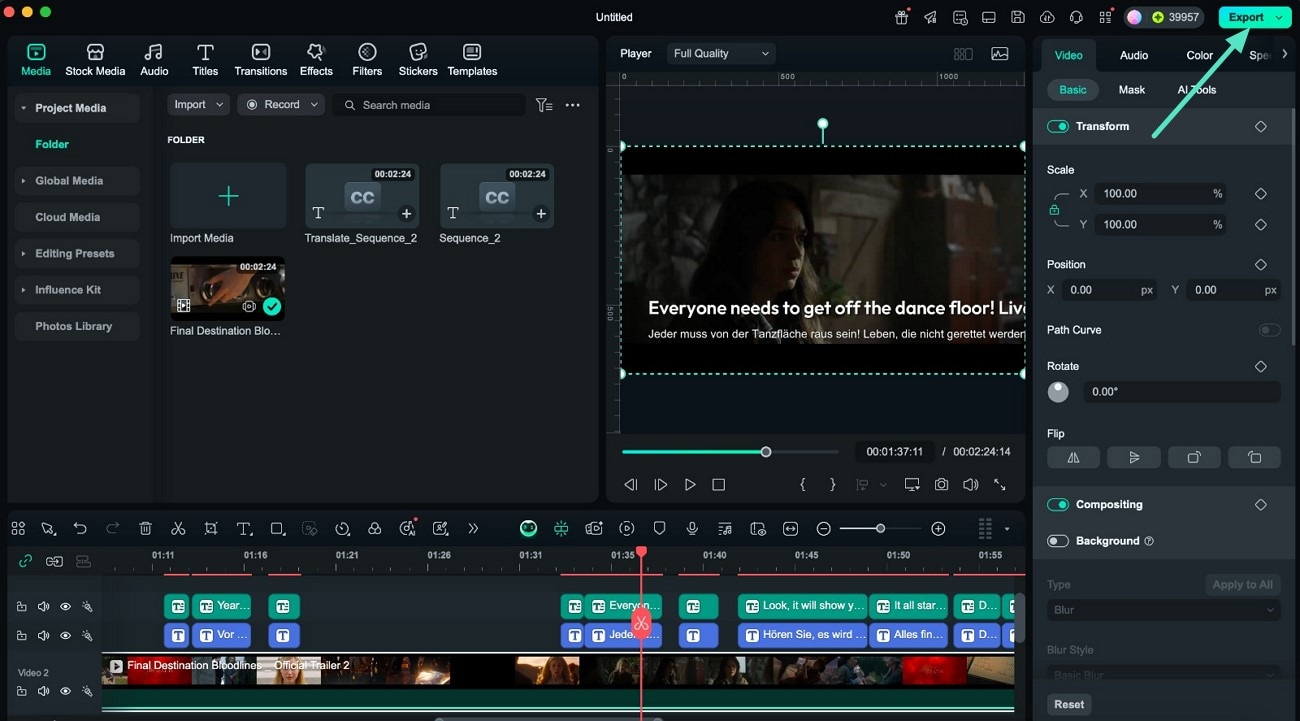The image size is (1300, 721).
Task: Click the player fullscreen expand icon
Action: point(999,484)
